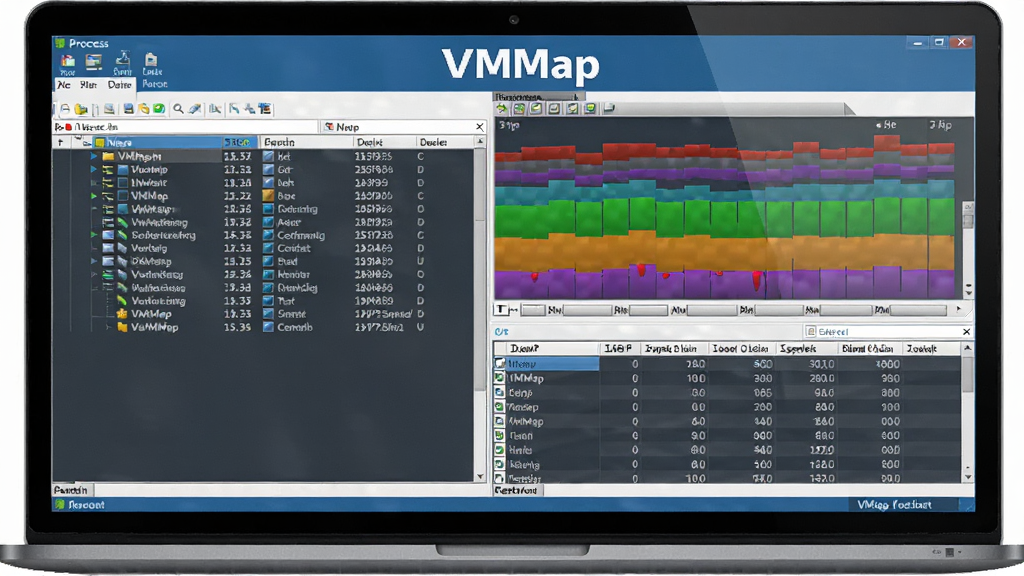Toggle checkbox of the row showing 065
This screenshot has width=1024, height=576.
pos(500,392)
